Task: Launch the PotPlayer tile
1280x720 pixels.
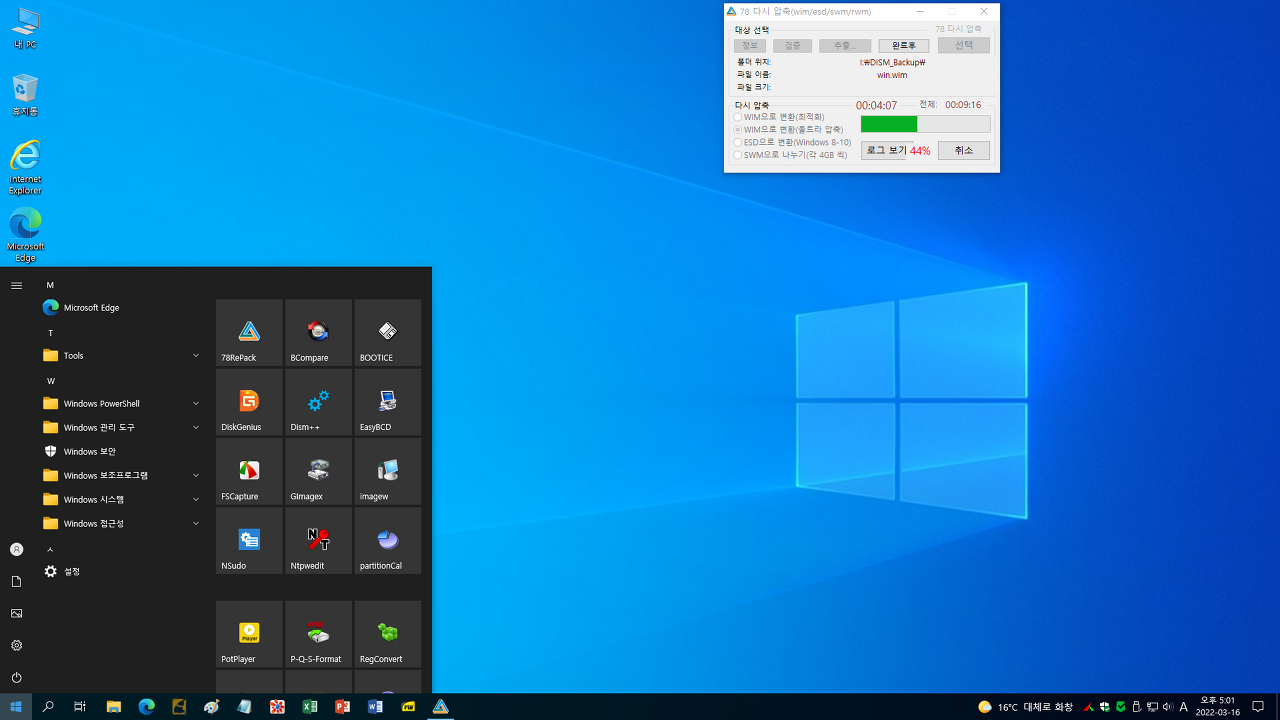Action: click(249, 634)
